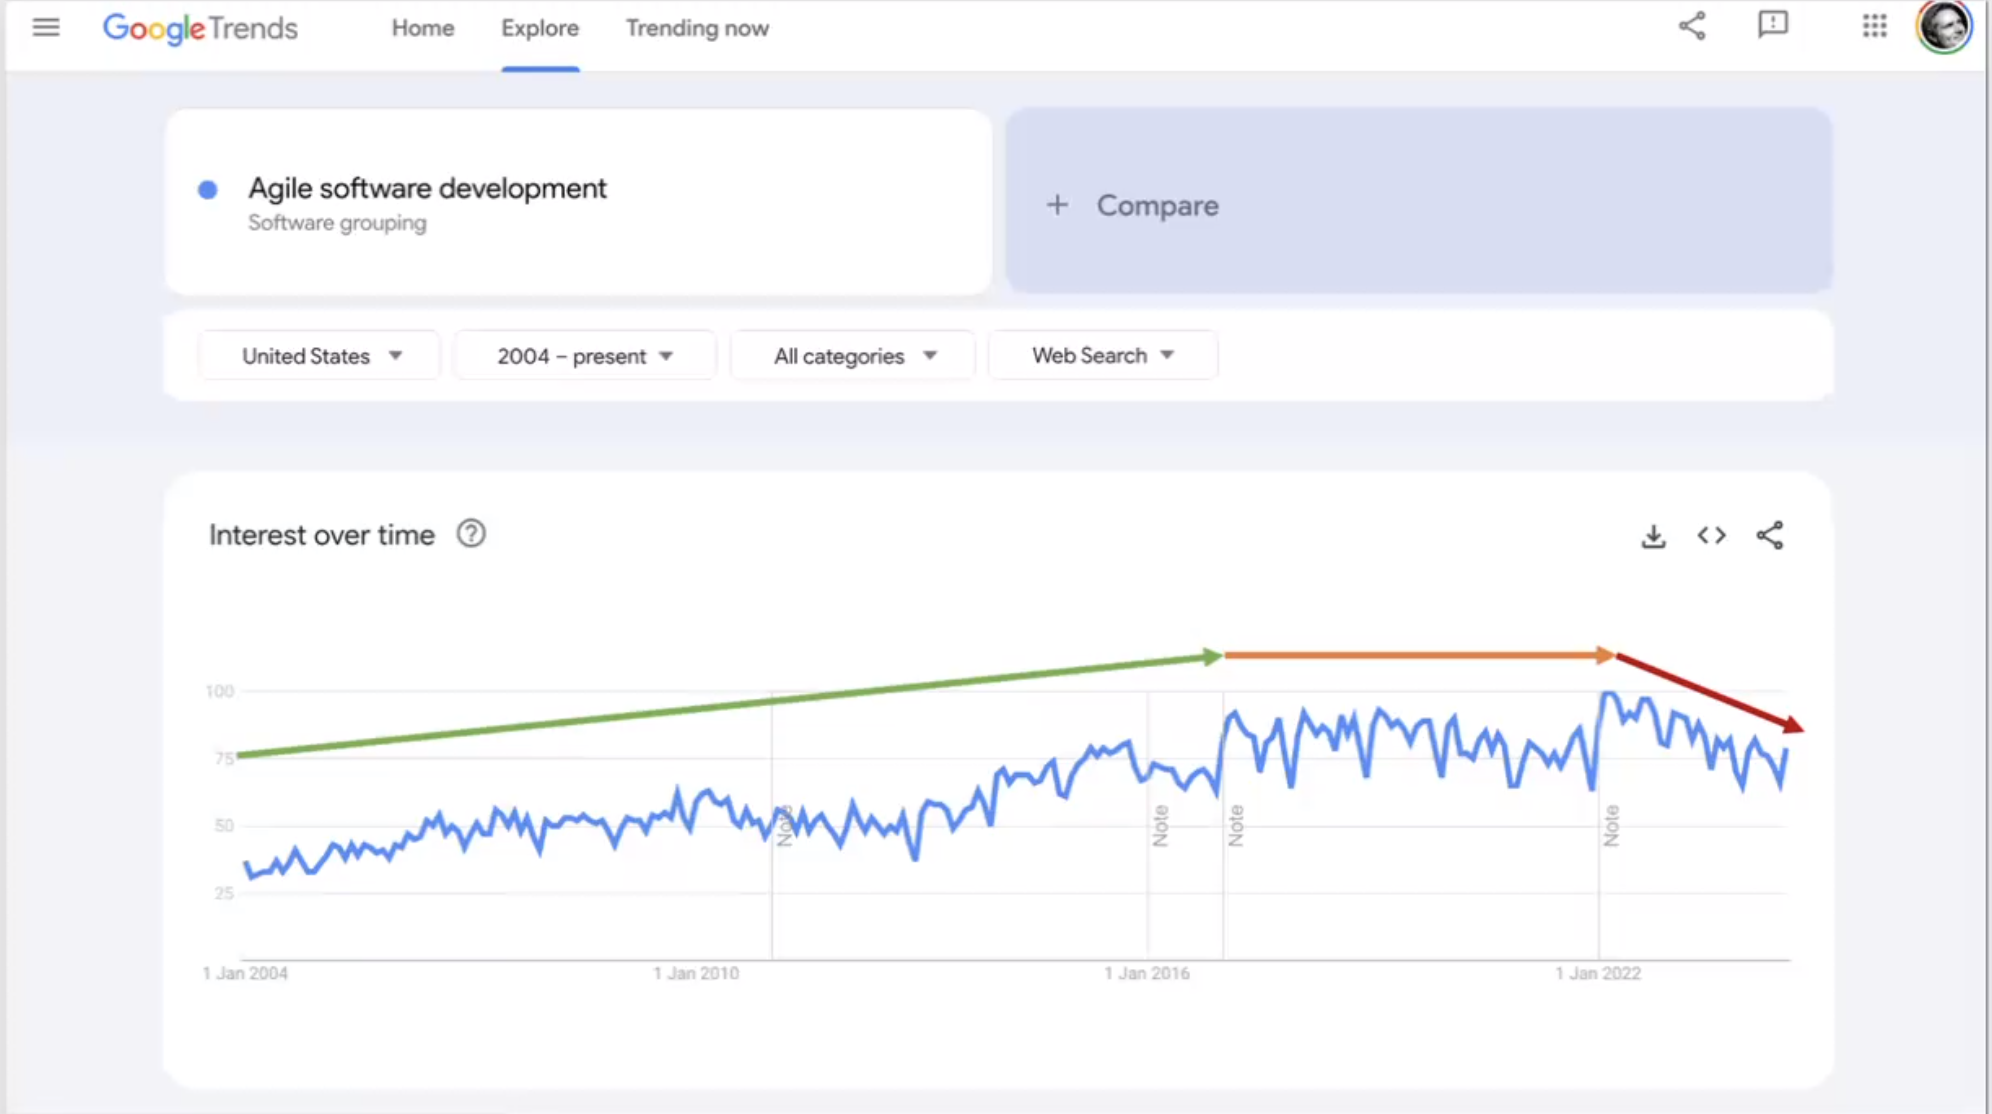Go to the Home tab
The height and width of the screenshot is (1114, 1992).
pos(423,28)
